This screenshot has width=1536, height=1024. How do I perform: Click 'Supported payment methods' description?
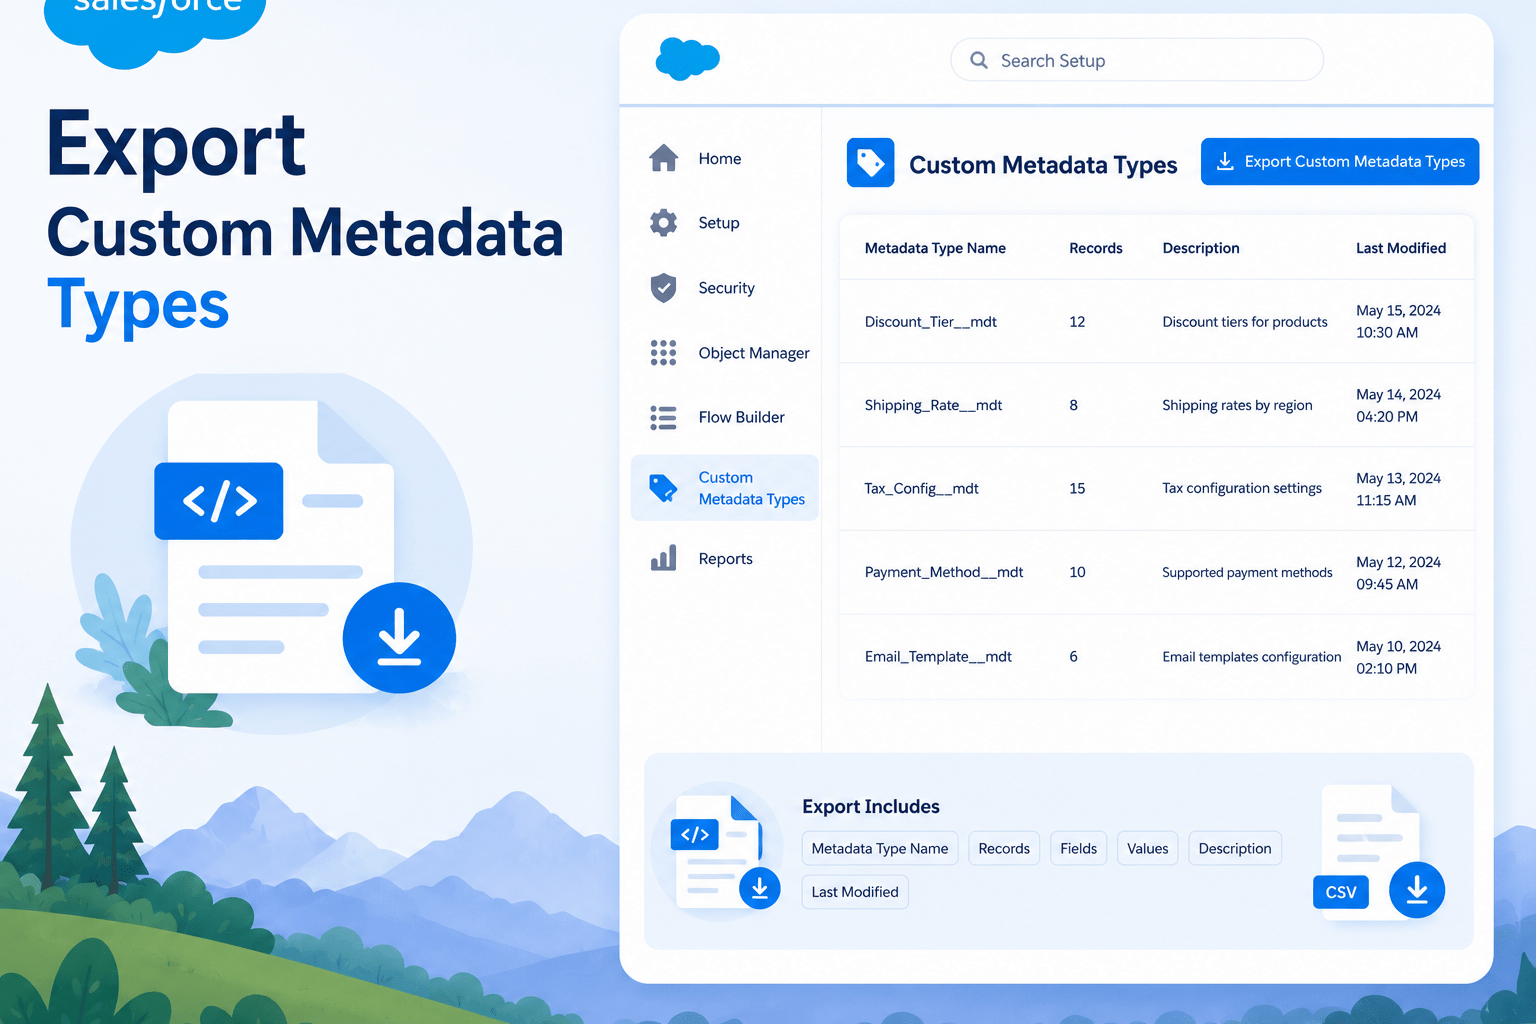coord(1247,572)
